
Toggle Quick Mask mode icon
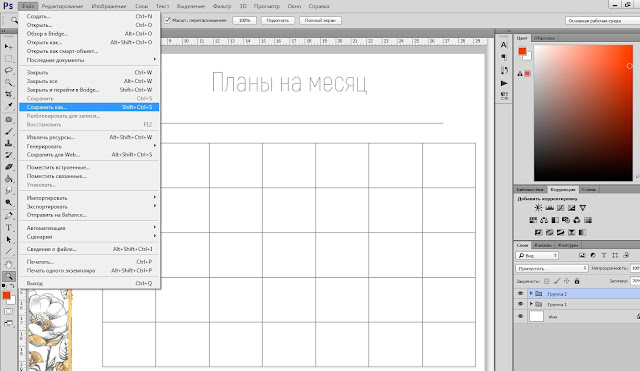coord(9,311)
